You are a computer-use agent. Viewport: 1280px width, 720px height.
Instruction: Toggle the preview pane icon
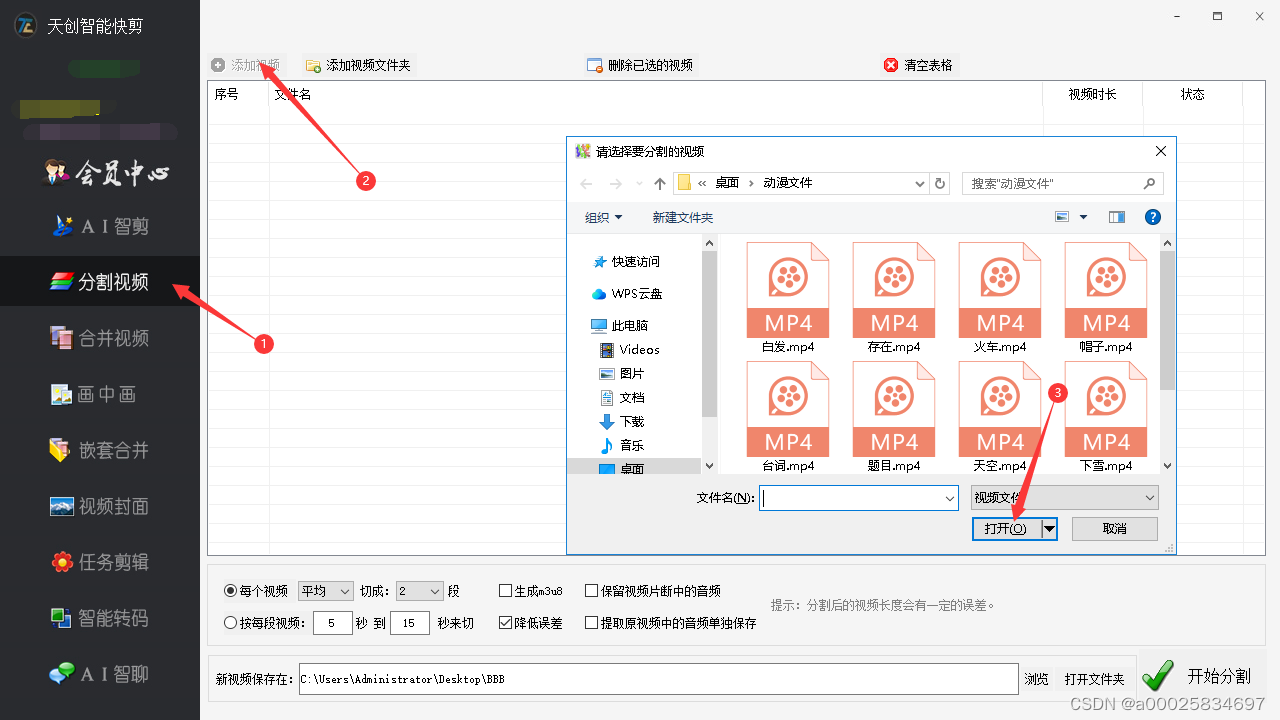click(x=1117, y=217)
